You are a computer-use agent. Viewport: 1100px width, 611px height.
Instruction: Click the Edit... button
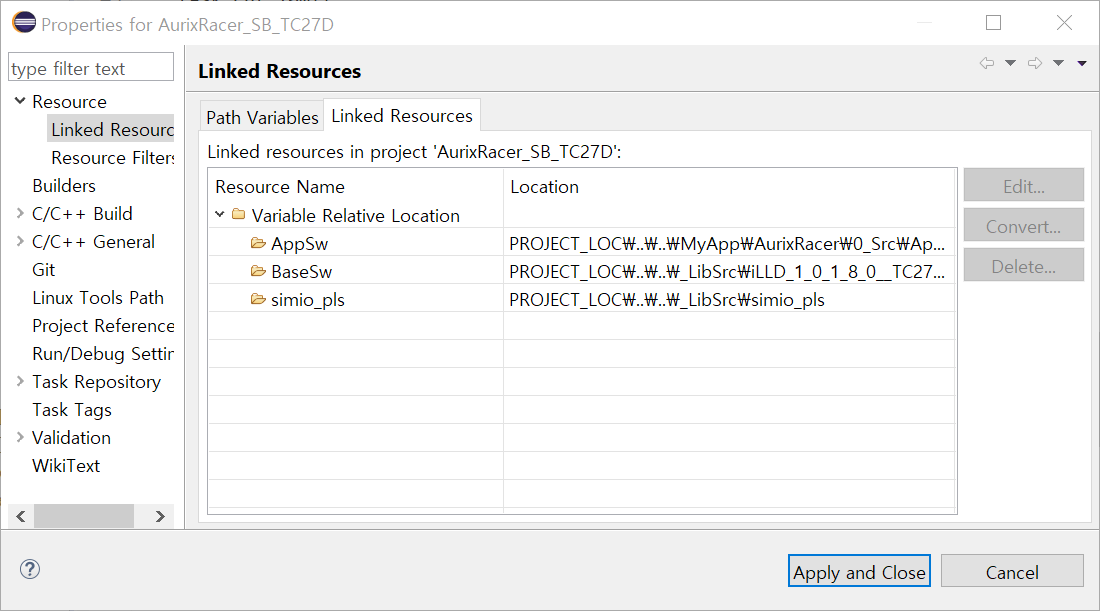coord(1024,186)
